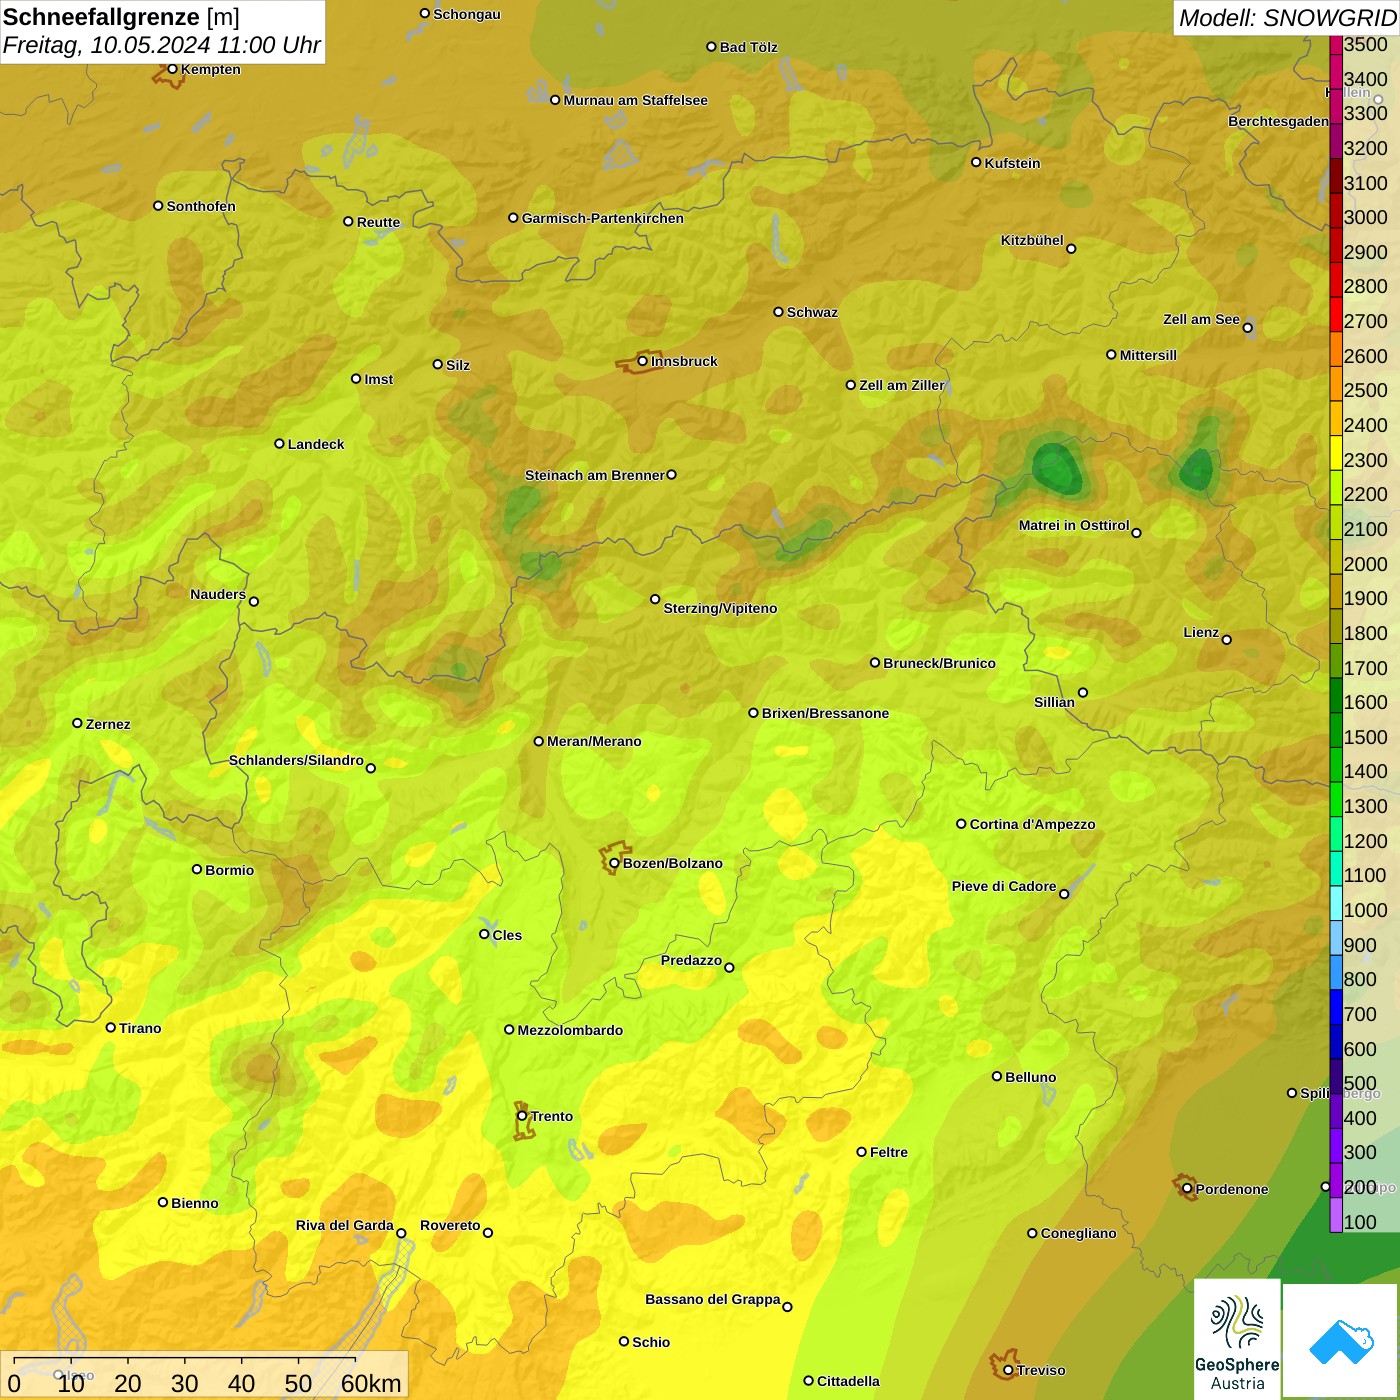Select the 1000 light cyan legend swatch
Image resolution: width=1400 pixels, height=1400 pixels.
[x=1335, y=903]
